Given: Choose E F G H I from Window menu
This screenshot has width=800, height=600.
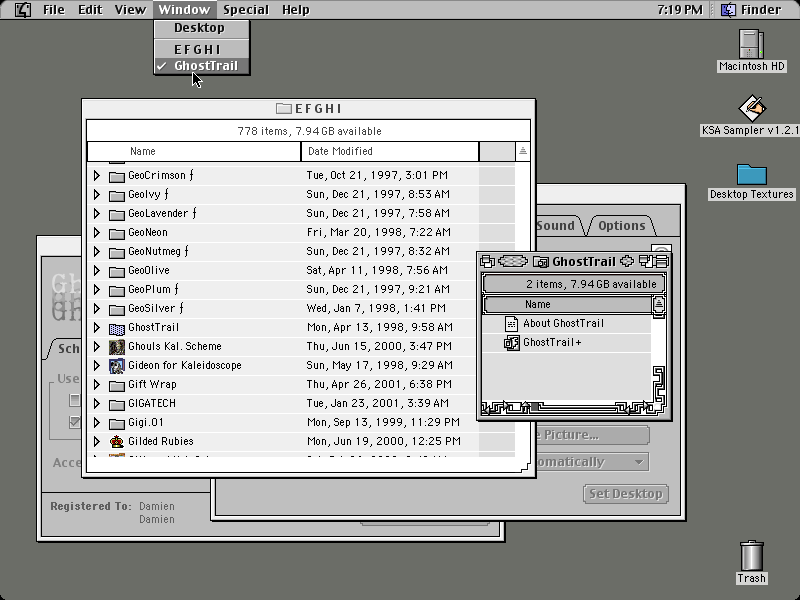Looking at the screenshot, I should (x=202, y=49).
